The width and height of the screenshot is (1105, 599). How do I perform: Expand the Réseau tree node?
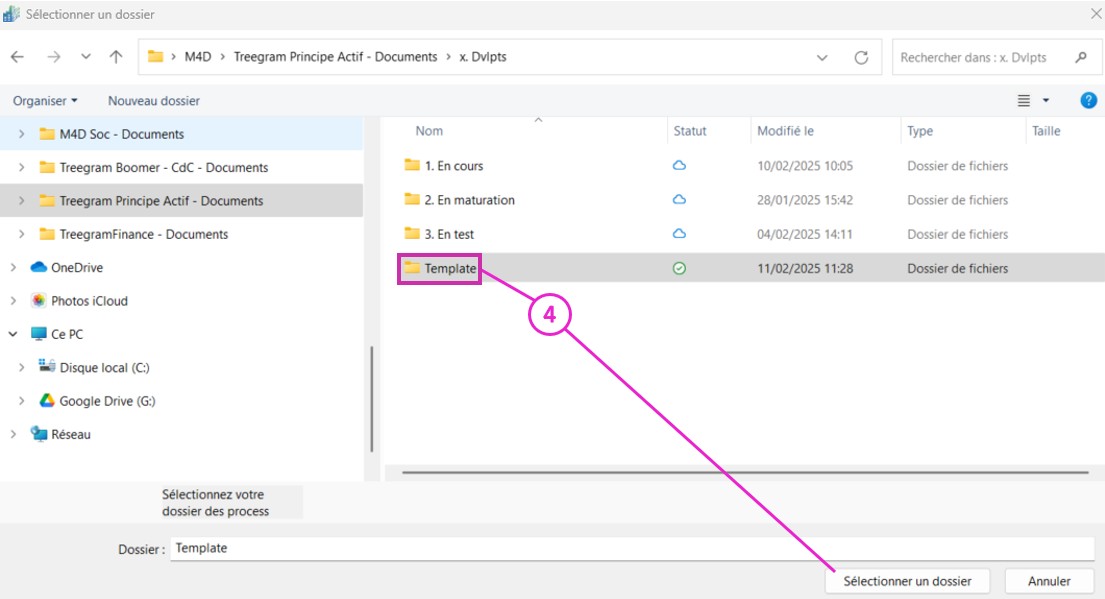pyautogui.click(x=13, y=435)
